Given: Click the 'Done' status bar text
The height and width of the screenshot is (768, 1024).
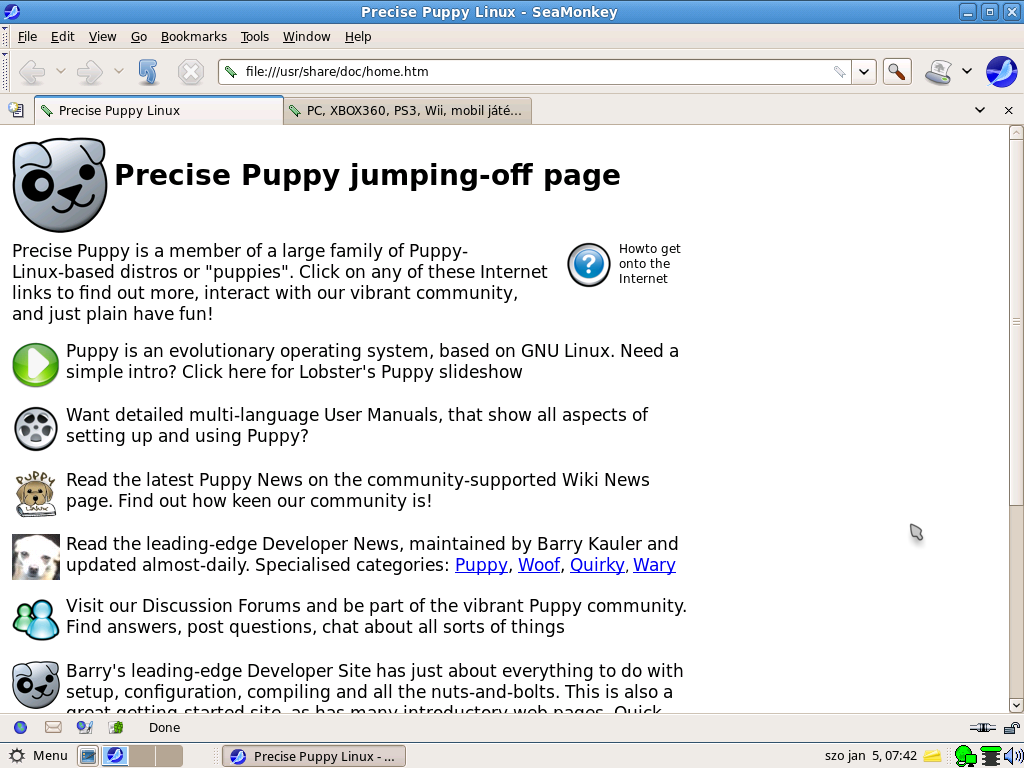Looking at the screenshot, I should (x=164, y=728).
